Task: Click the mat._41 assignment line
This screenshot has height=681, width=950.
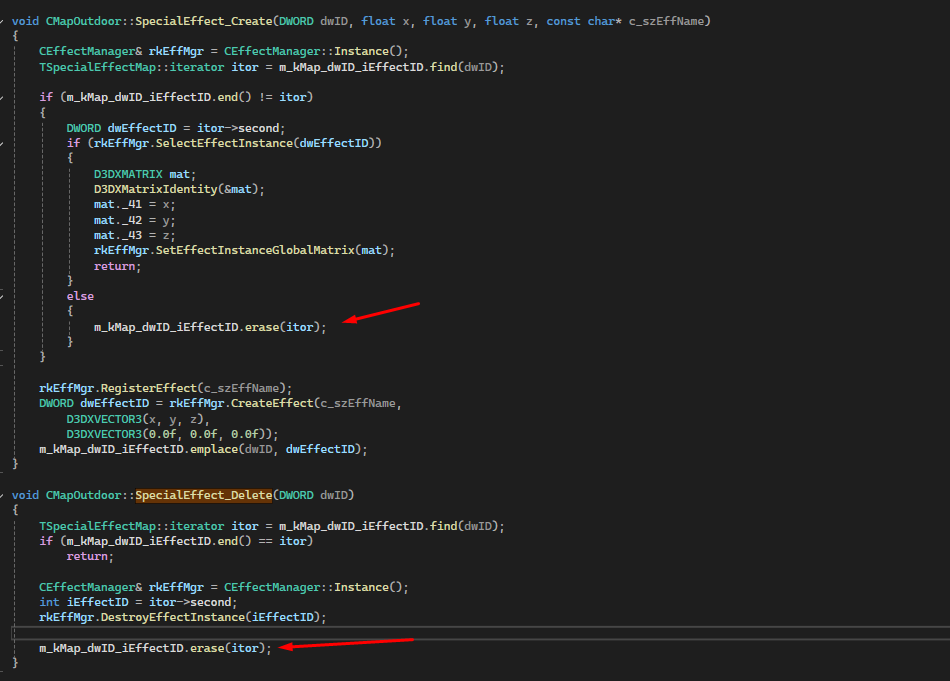Action: (x=120, y=204)
